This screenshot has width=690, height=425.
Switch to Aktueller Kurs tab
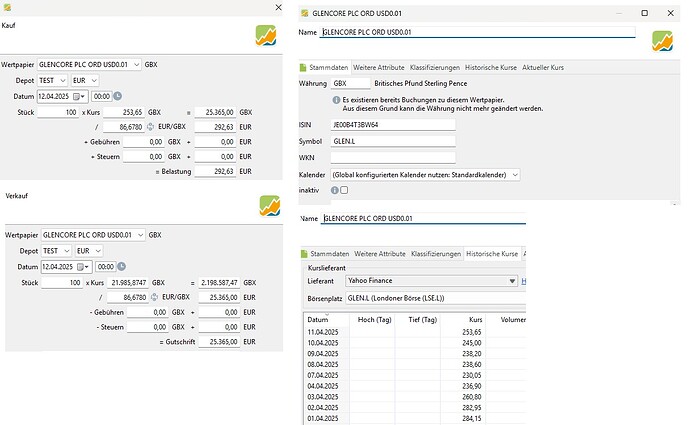point(543,67)
